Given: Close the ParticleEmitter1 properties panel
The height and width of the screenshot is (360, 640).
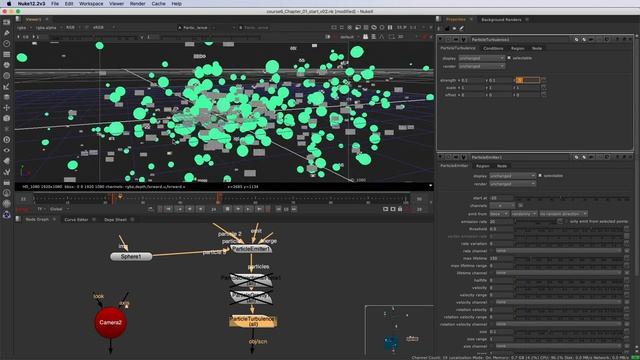Looking at the screenshot, I should click(630, 157).
